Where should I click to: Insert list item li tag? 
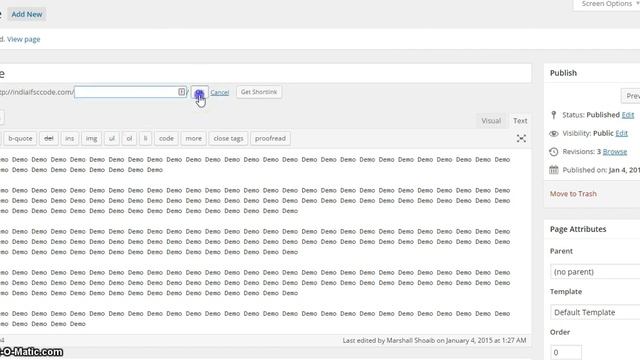145,138
